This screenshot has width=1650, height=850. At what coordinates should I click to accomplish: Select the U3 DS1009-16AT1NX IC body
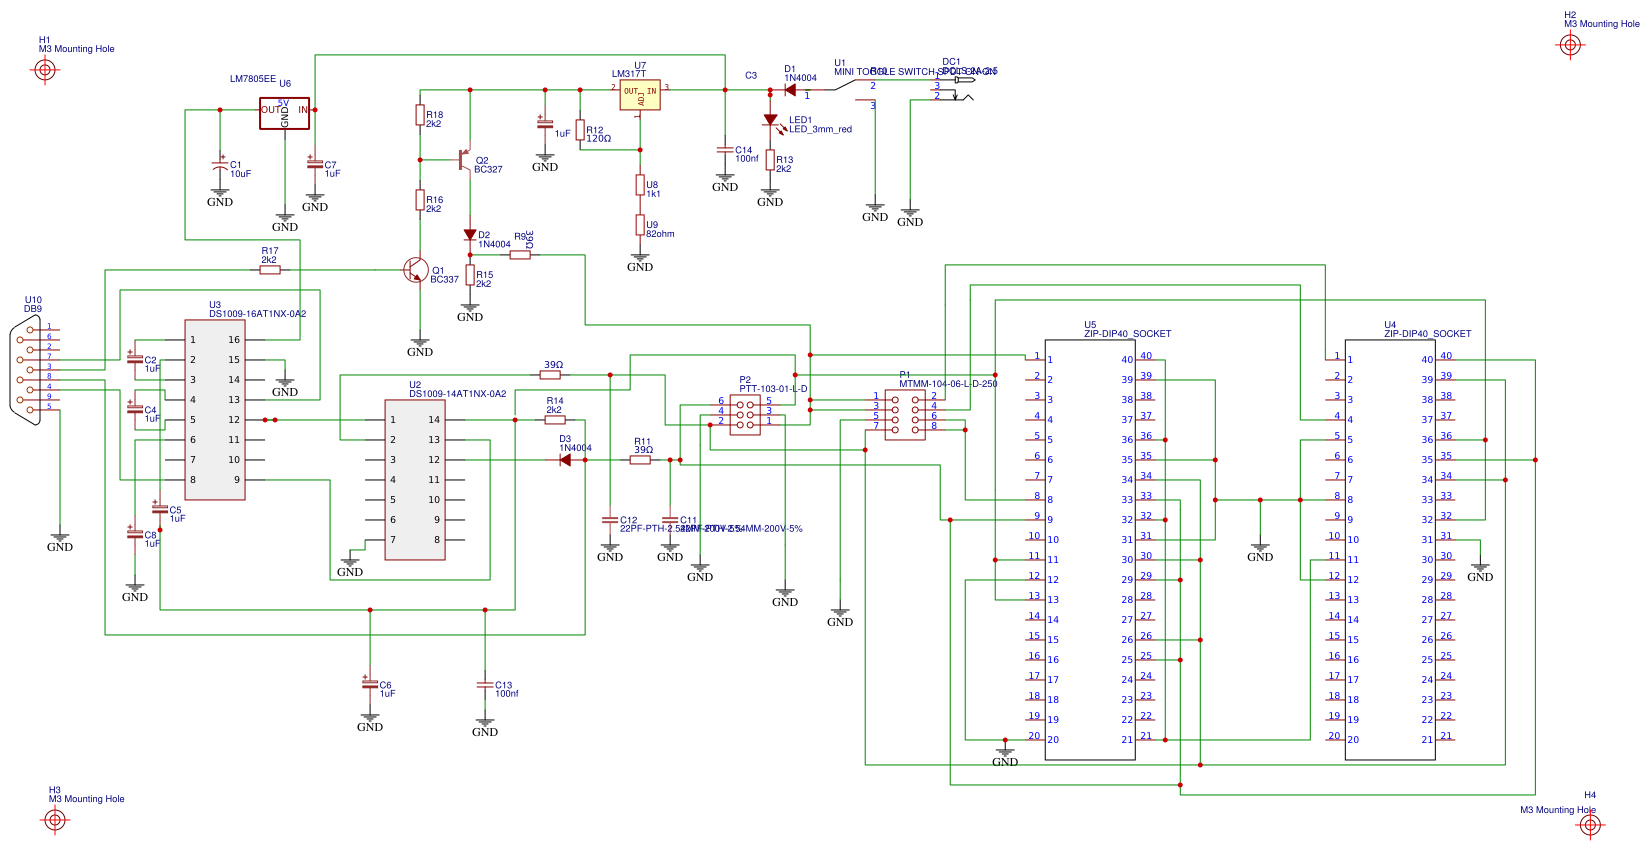coord(215,410)
